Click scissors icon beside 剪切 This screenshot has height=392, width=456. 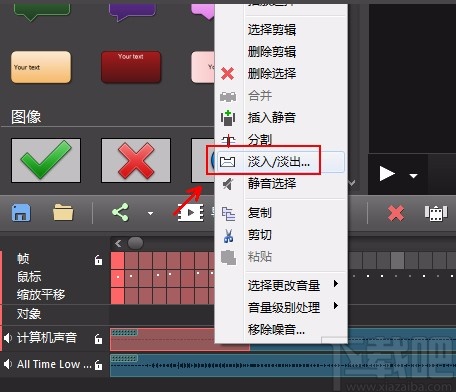point(228,236)
